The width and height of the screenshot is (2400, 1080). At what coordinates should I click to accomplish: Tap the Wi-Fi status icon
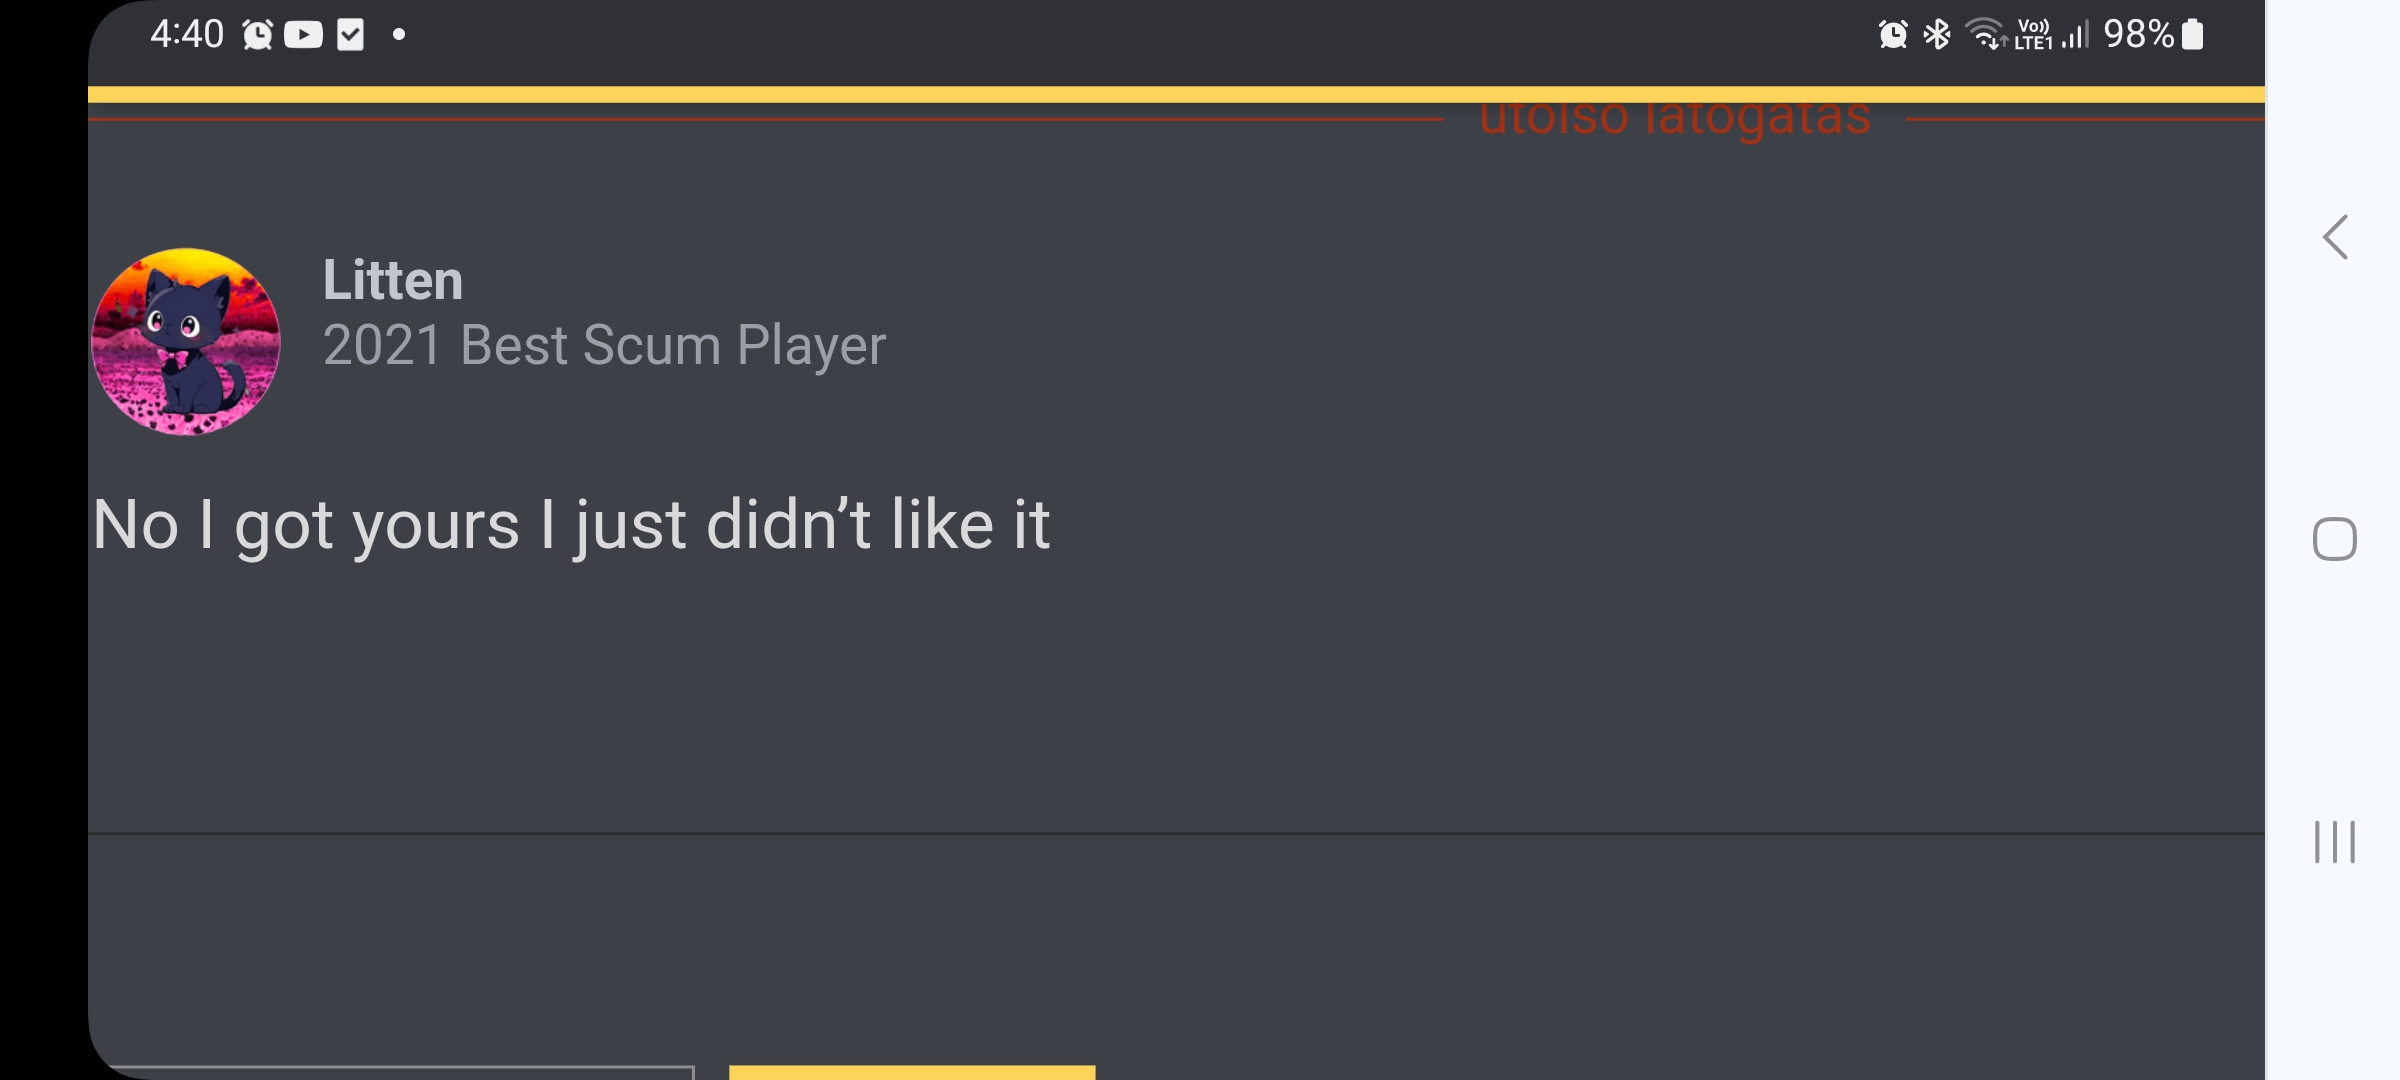coord(1986,34)
